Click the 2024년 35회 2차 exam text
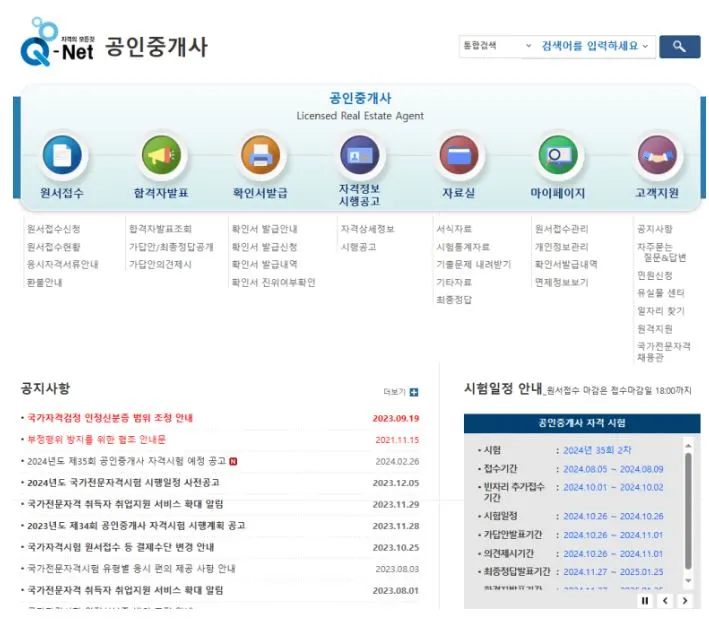Image resolution: width=709 pixels, height=622 pixels. click(x=597, y=450)
